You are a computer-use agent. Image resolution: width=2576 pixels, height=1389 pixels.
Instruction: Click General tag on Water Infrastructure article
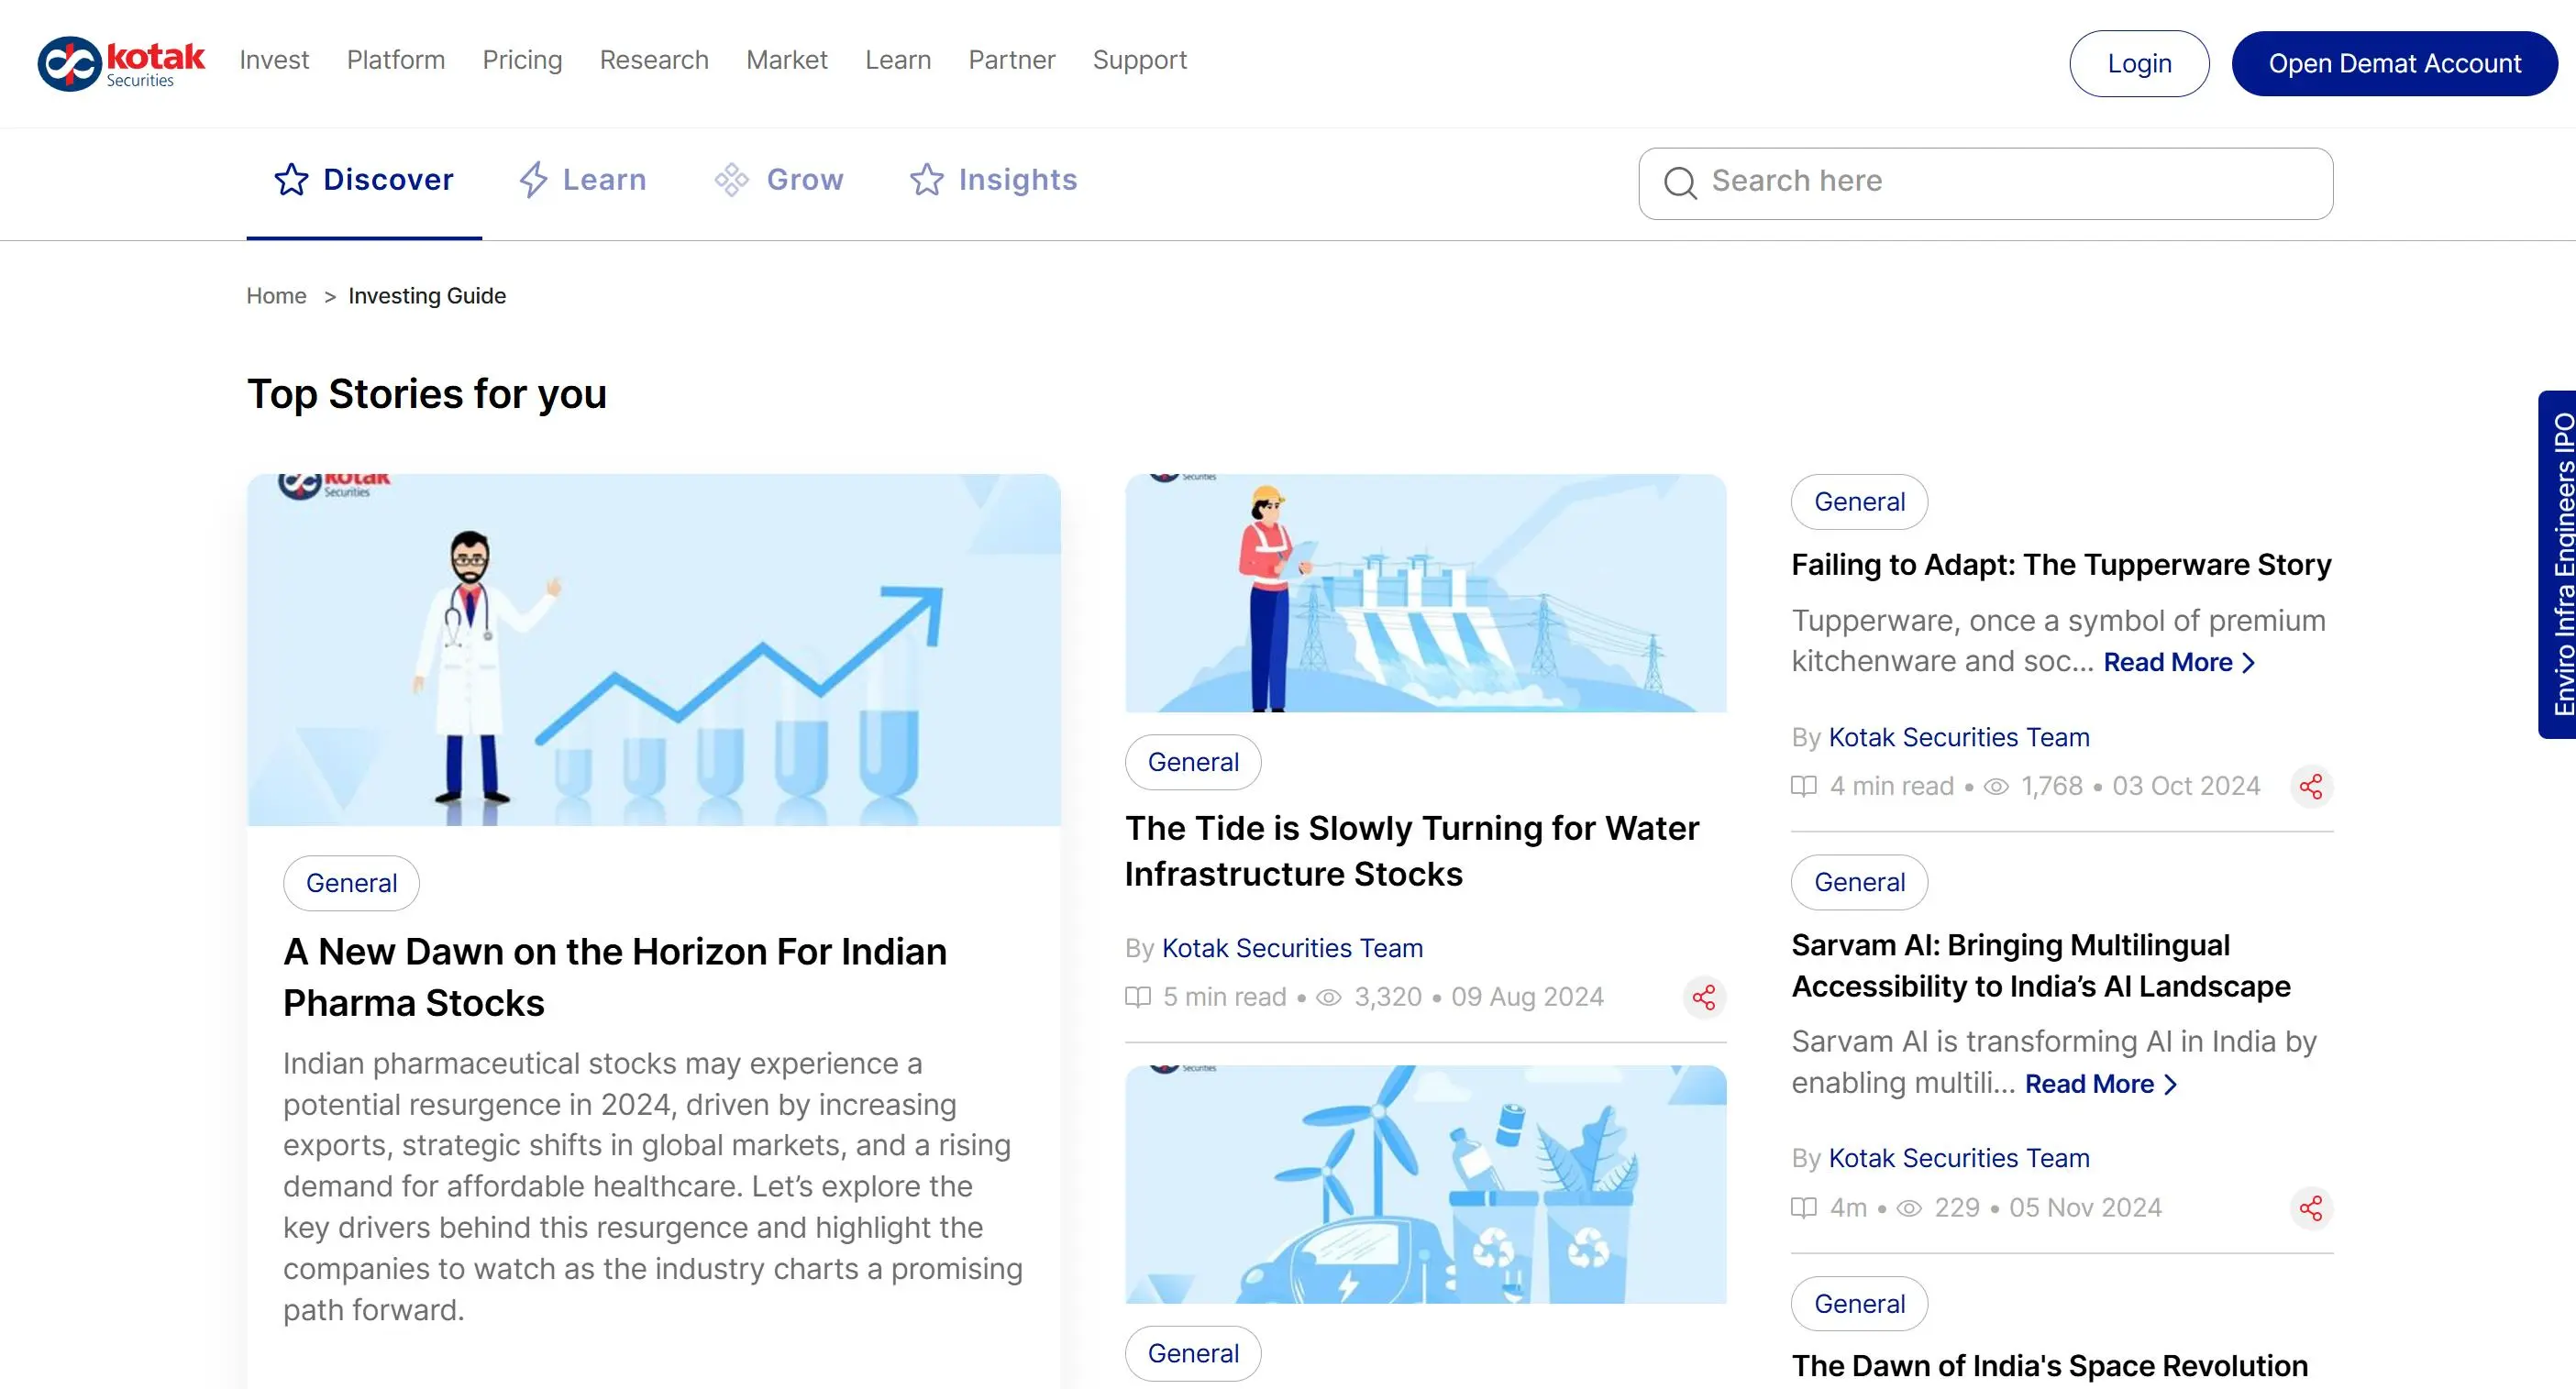coord(1193,762)
